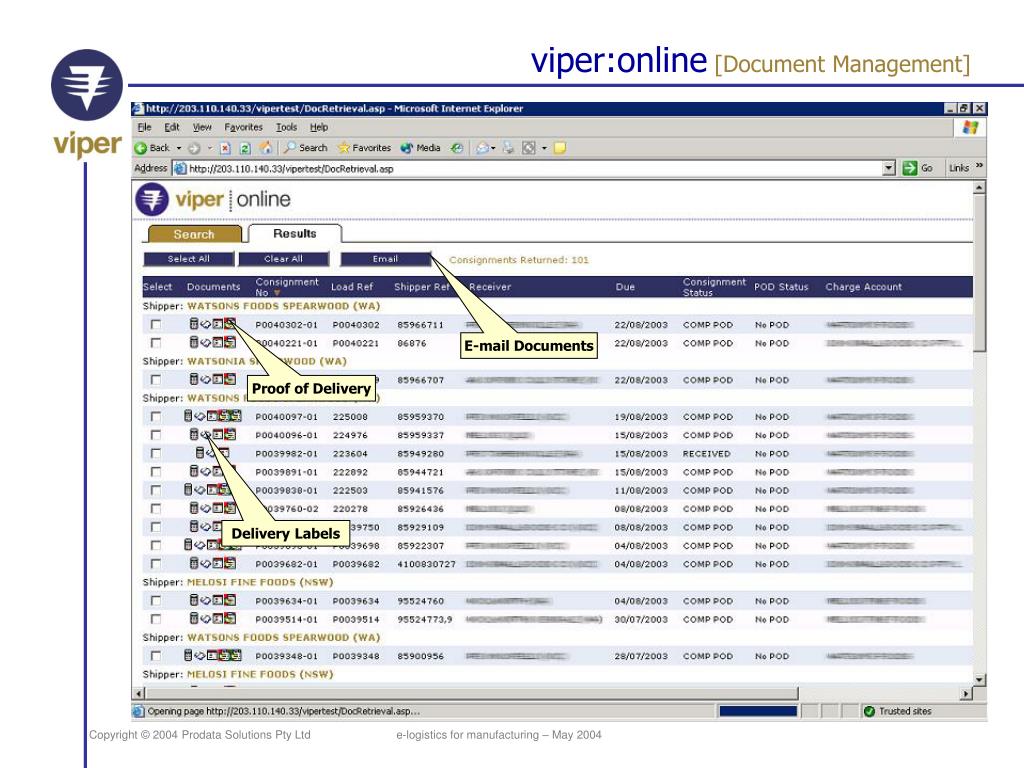Switch to the Results tab

295,233
